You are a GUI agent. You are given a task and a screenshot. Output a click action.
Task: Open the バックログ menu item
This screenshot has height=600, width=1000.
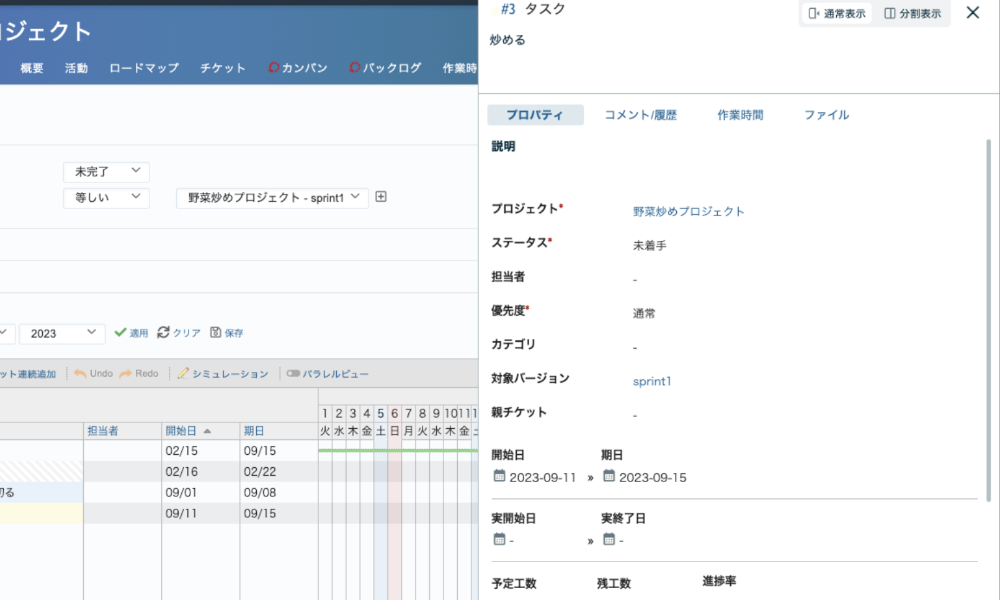pyautogui.click(x=385, y=68)
